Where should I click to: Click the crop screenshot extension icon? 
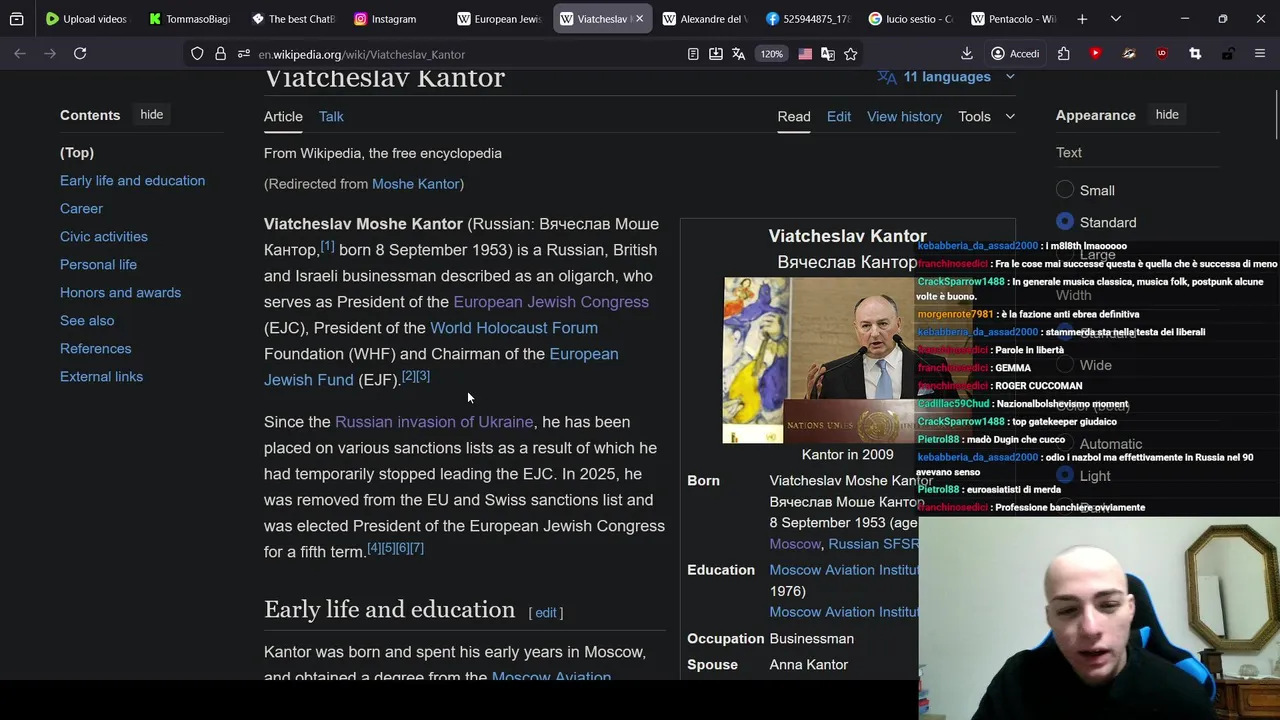(1194, 54)
